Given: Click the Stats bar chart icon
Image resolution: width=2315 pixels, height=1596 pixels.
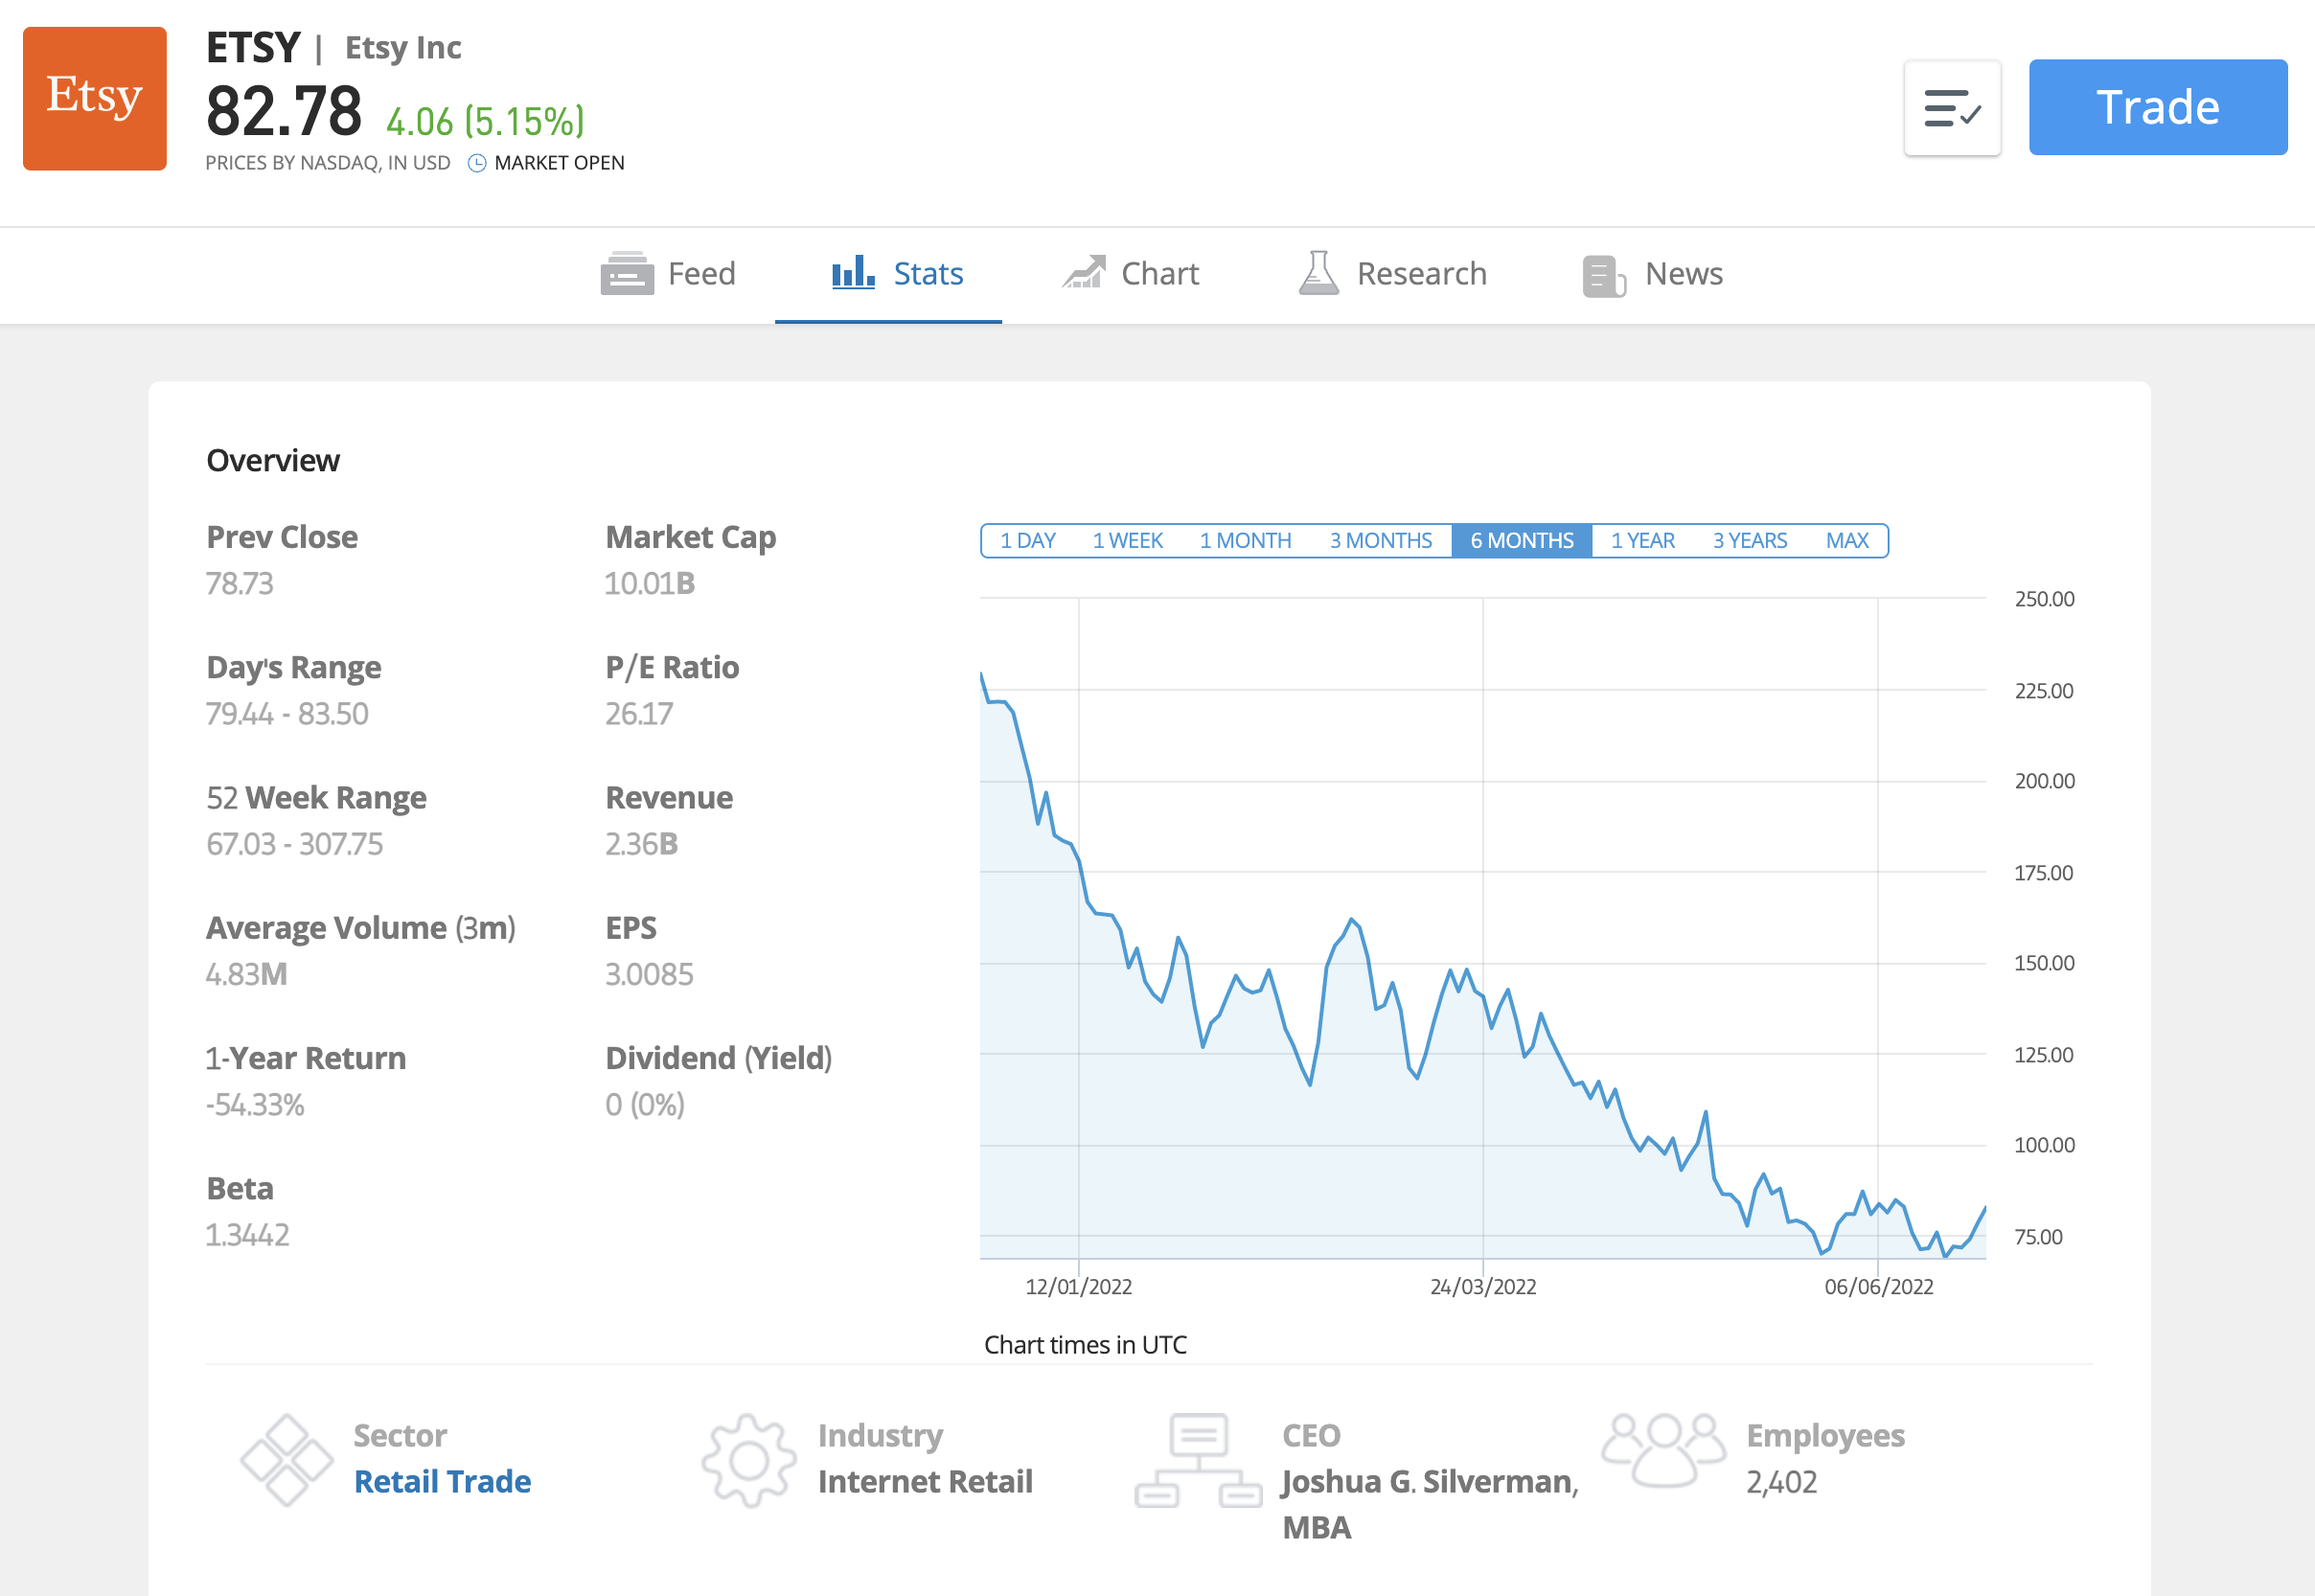Looking at the screenshot, I should [x=853, y=272].
